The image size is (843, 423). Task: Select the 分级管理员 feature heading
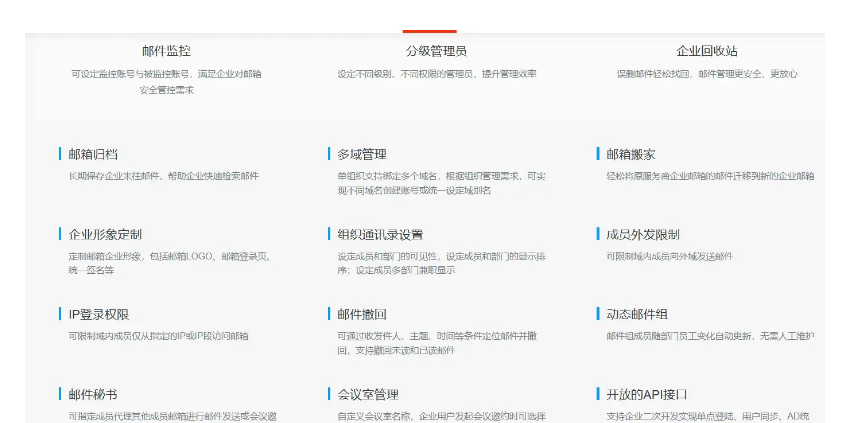436,51
